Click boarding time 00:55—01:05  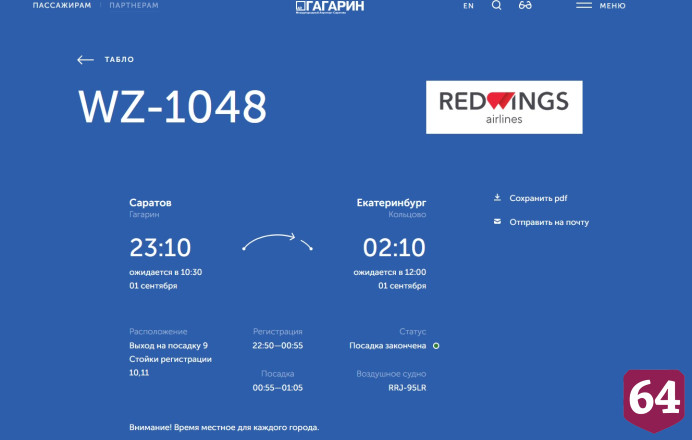pyautogui.click(x=278, y=387)
